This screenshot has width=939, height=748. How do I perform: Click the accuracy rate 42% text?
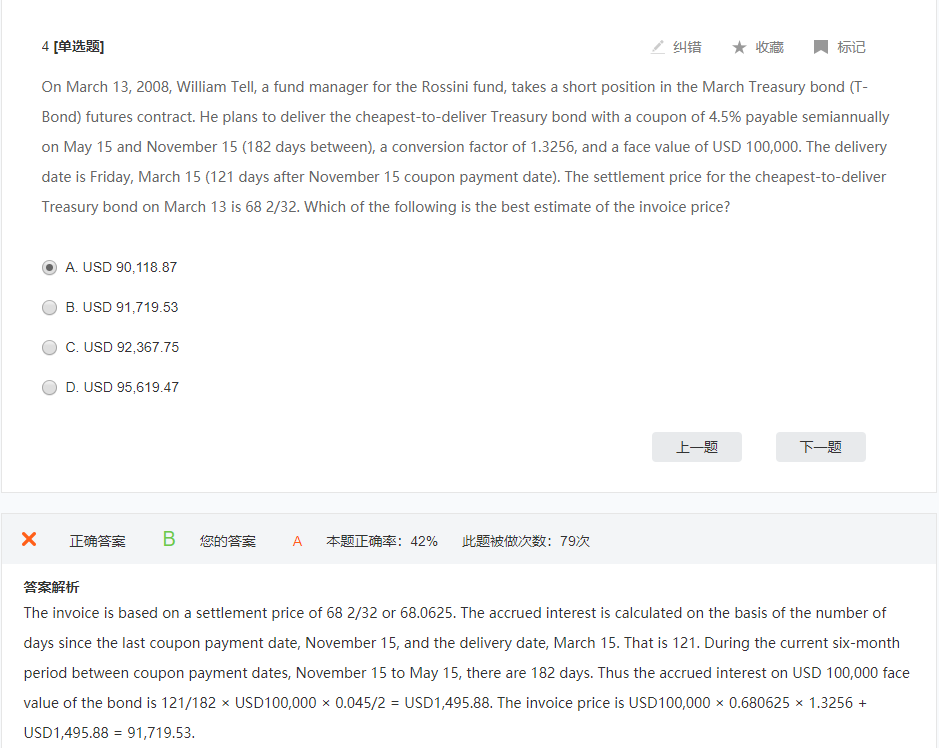coord(424,541)
